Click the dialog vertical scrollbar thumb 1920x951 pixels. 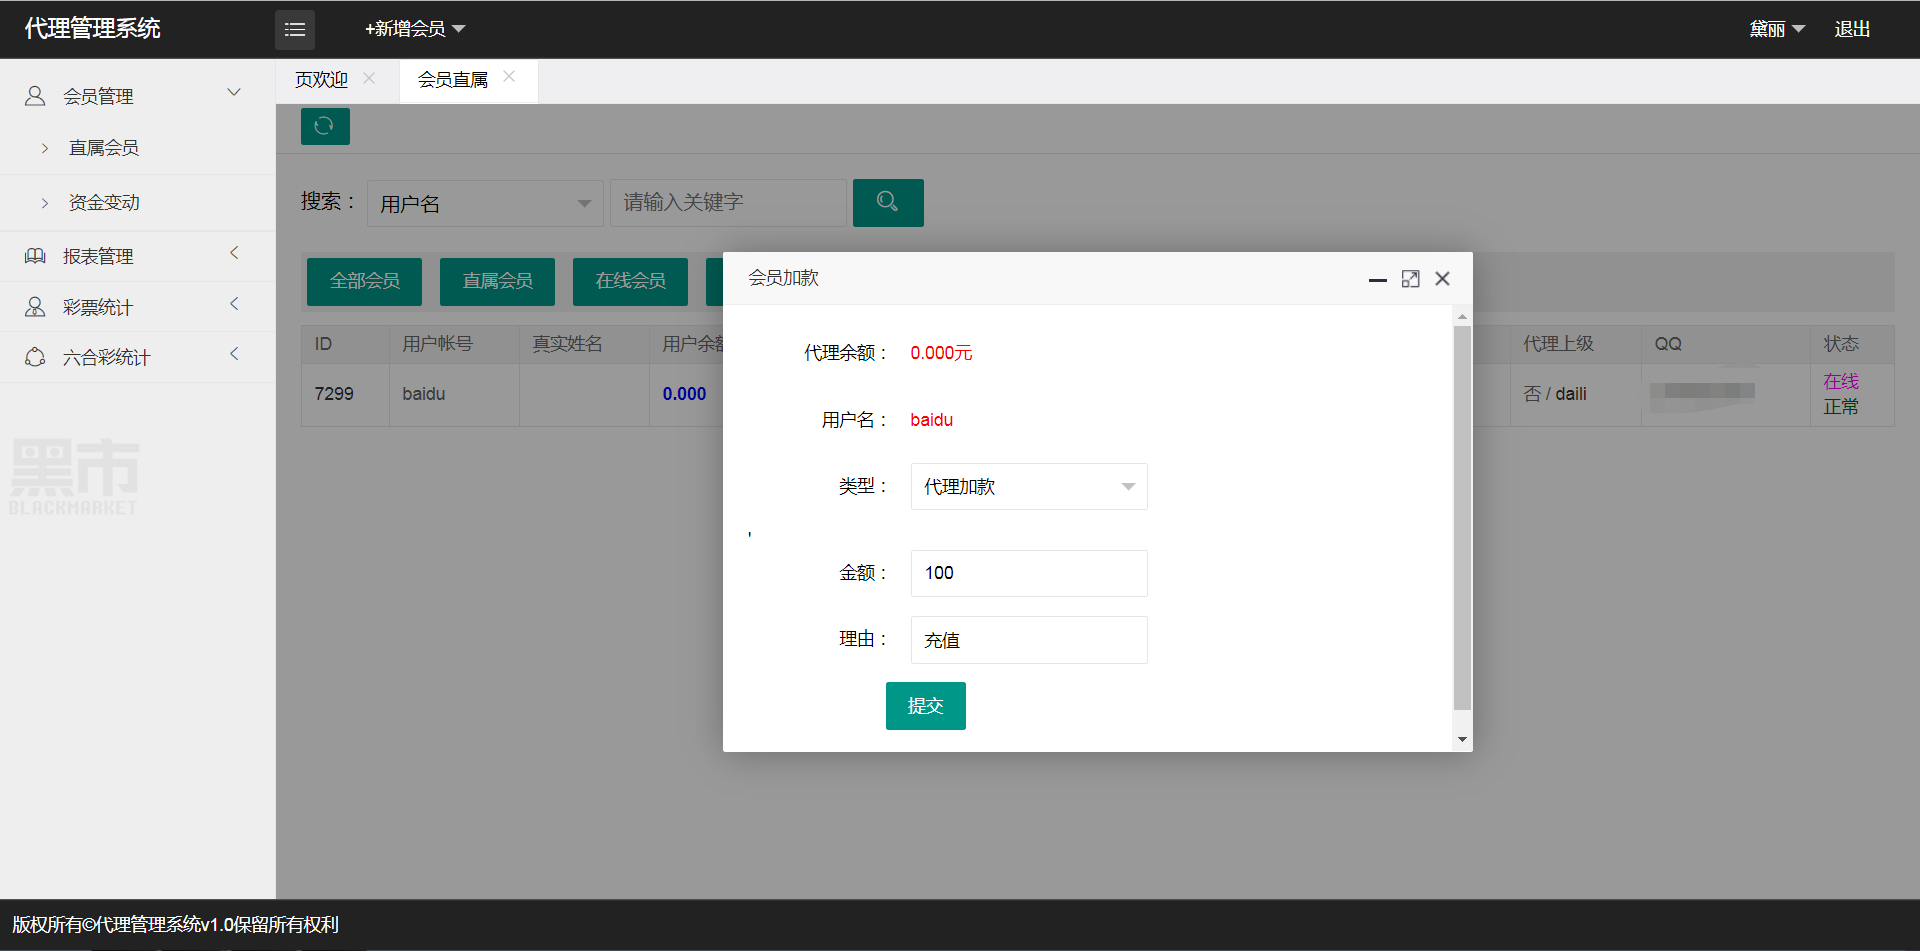(x=1462, y=517)
